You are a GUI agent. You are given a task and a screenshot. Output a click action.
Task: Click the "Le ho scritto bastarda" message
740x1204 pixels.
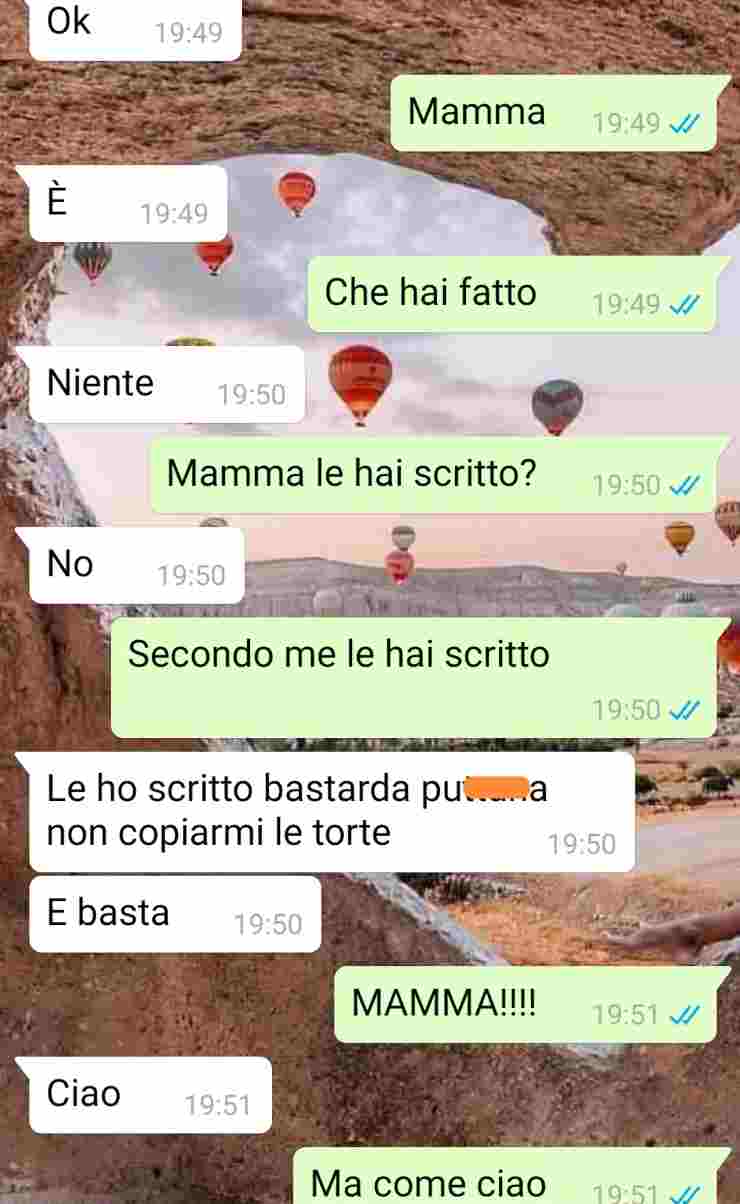pos(332,812)
